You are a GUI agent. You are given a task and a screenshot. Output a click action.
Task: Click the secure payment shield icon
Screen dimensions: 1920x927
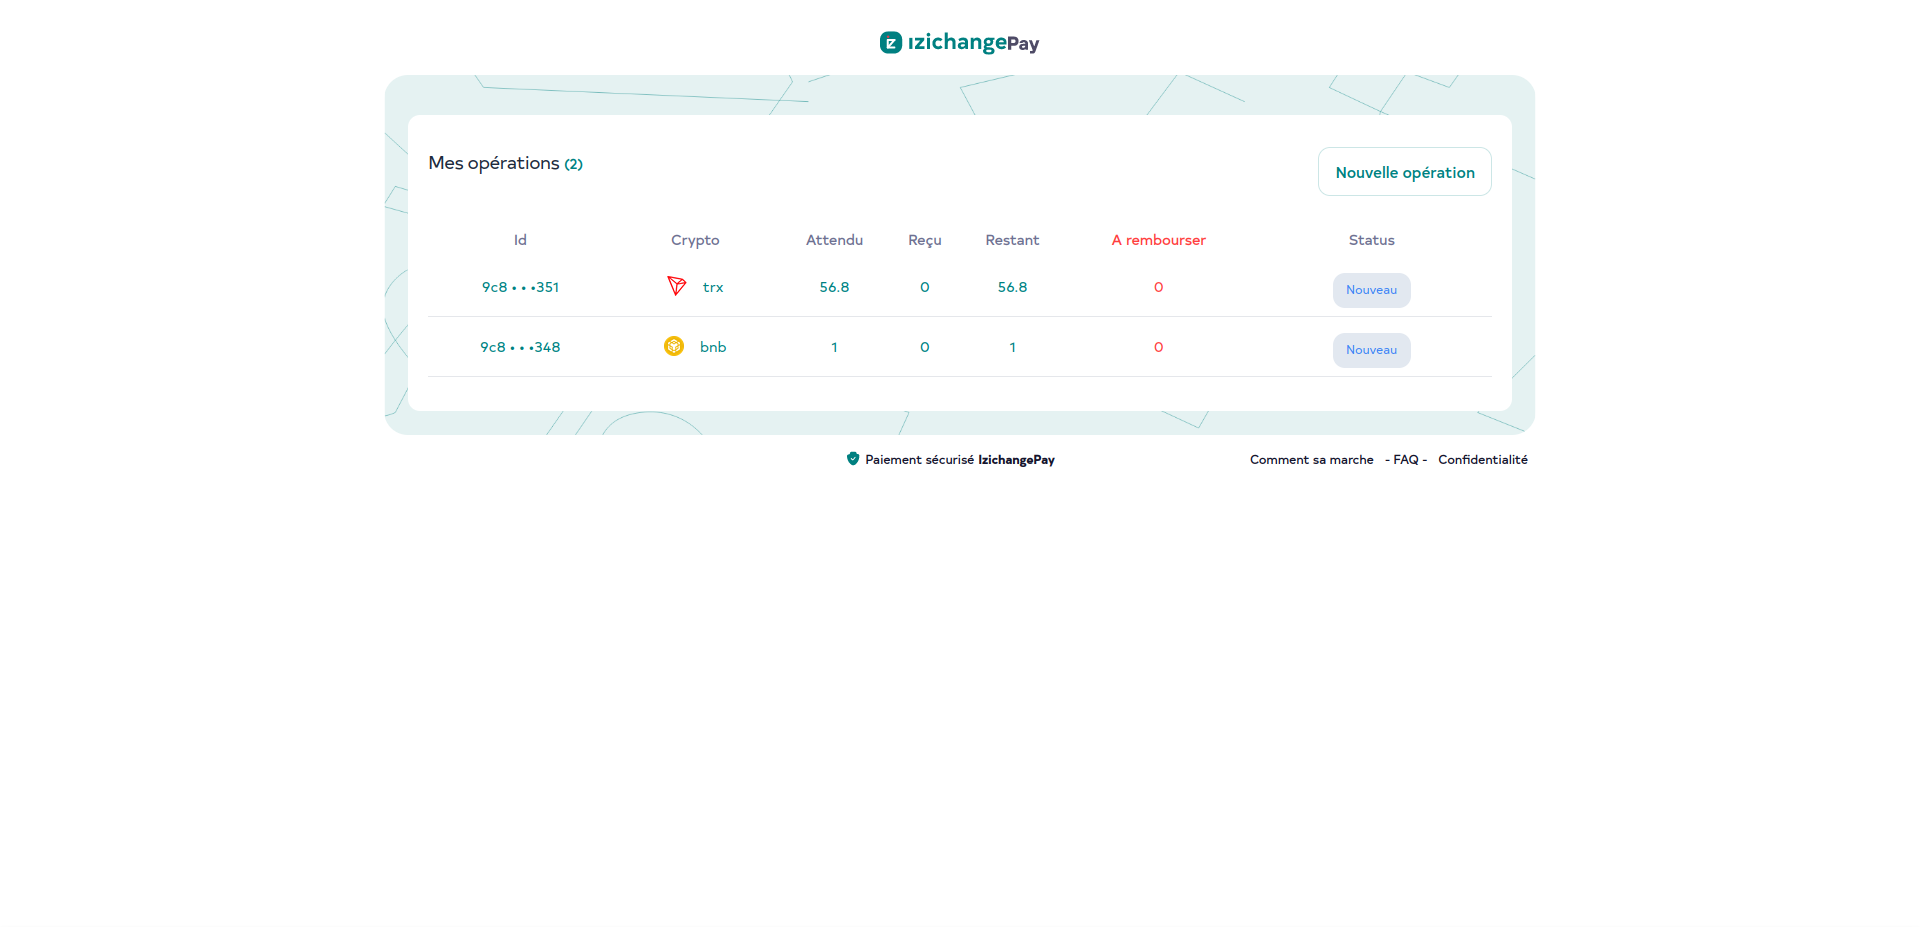click(853, 459)
